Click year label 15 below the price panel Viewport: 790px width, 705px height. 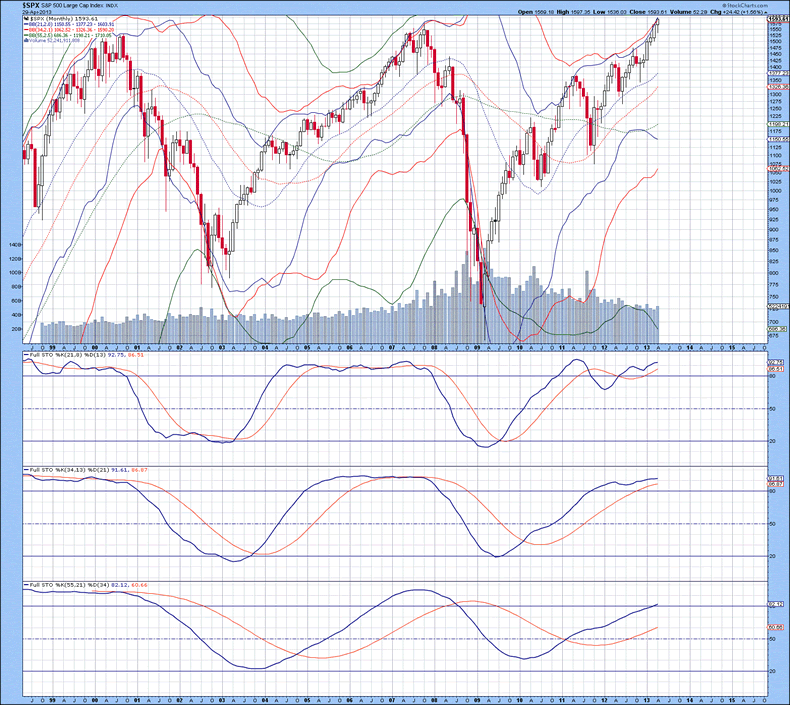(x=732, y=347)
